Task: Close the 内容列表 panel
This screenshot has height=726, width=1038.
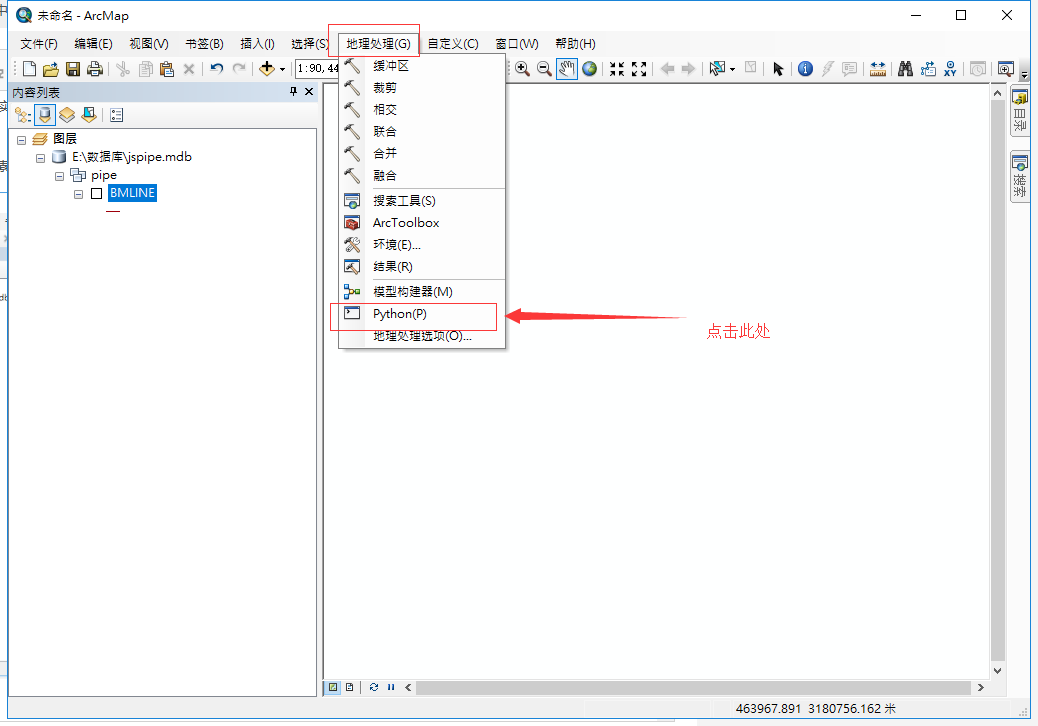Action: click(308, 91)
